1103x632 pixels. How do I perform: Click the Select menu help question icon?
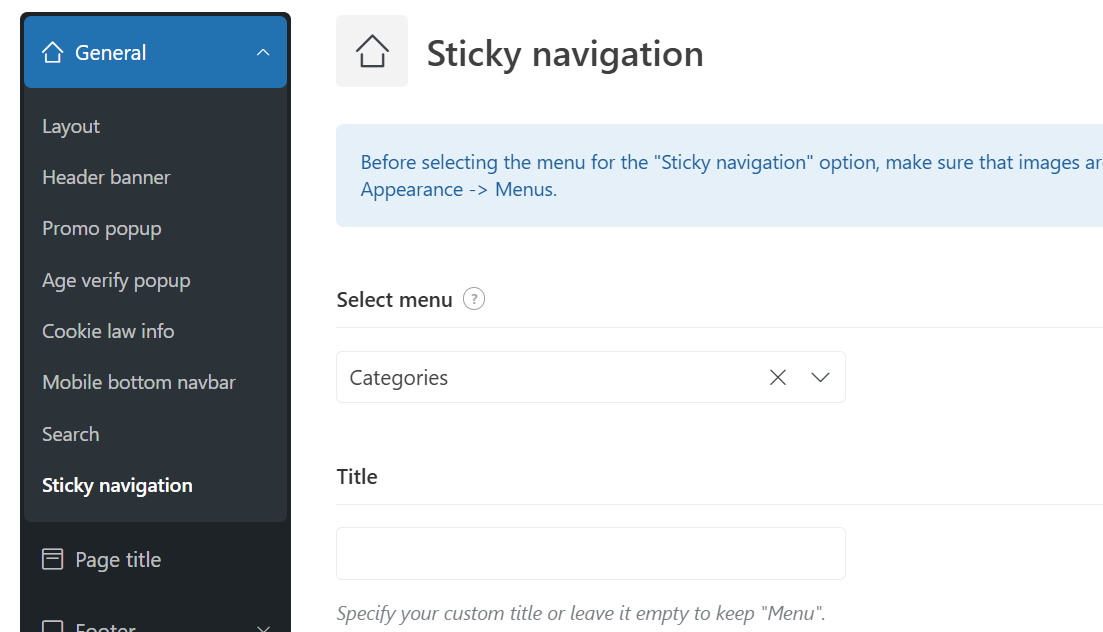(x=474, y=299)
